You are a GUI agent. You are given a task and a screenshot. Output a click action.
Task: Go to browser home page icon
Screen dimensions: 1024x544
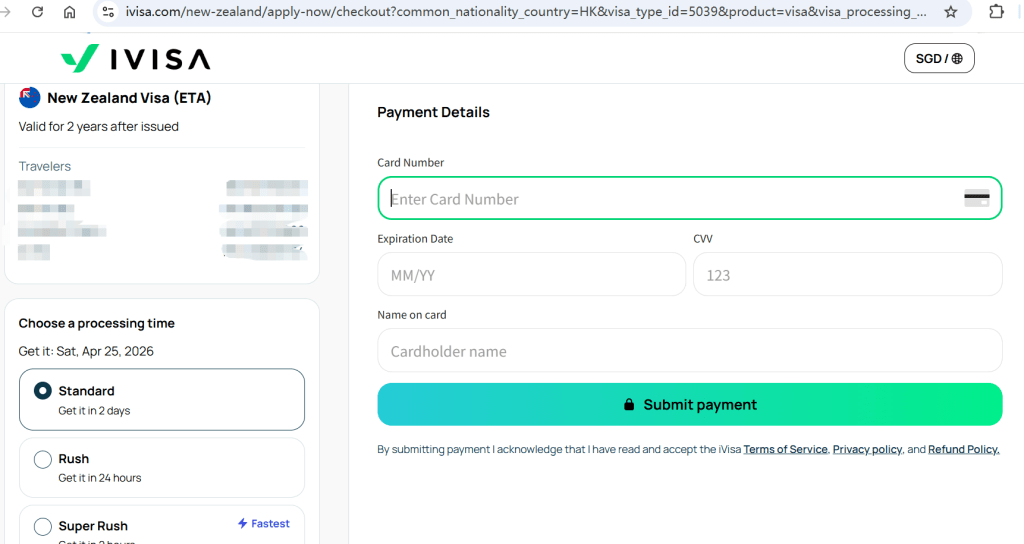pyautogui.click(x=69, y=12)
